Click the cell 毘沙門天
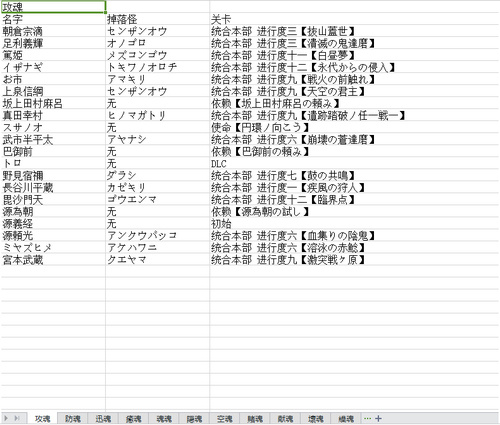500x425 pixels. click(53, 199)
